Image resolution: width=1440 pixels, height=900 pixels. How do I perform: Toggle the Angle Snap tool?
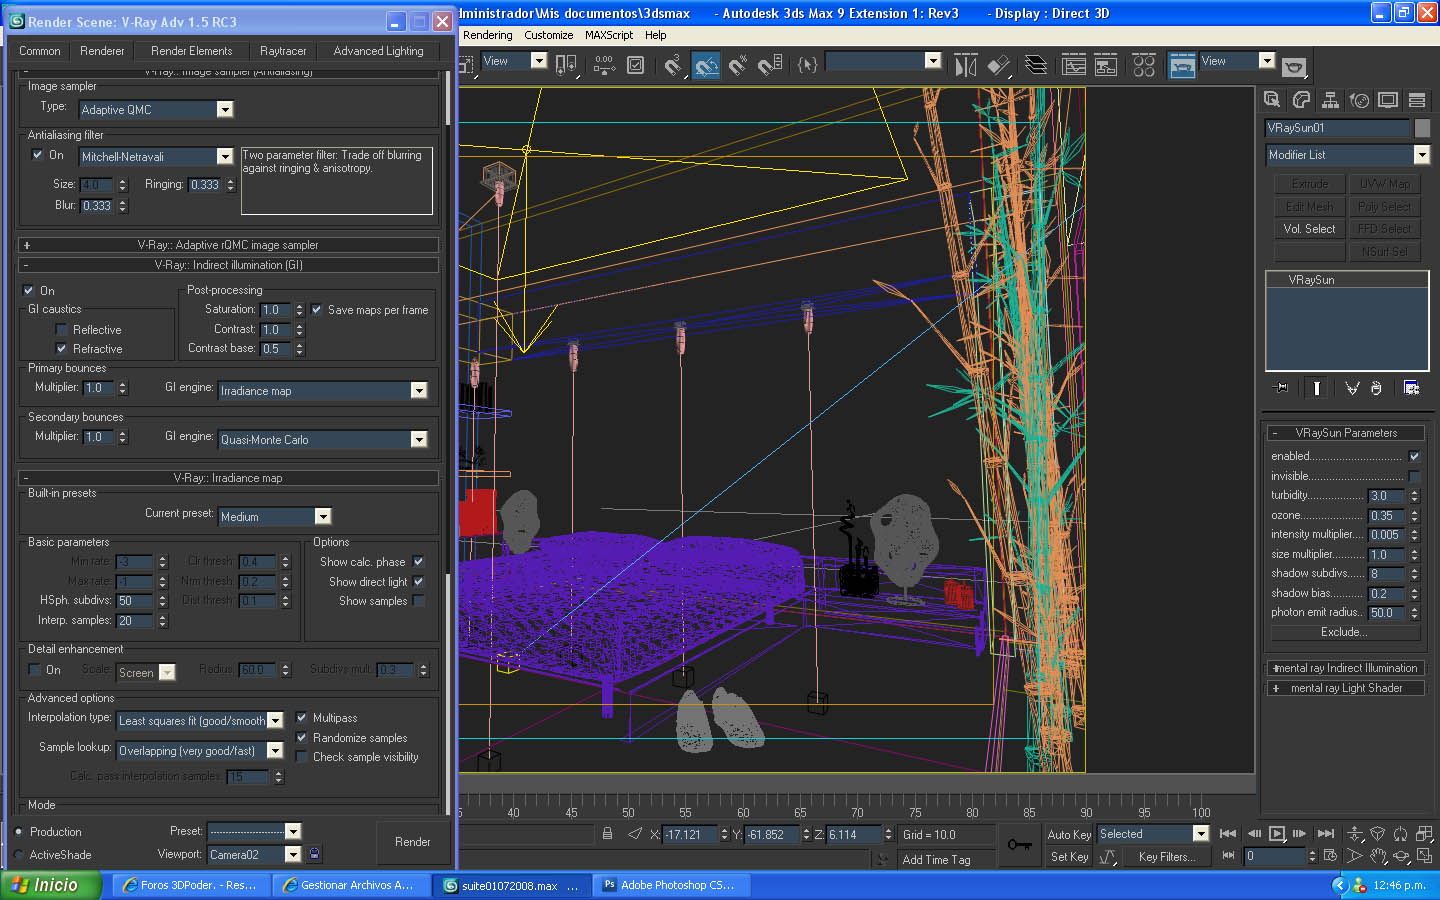(x=706, y=66)
